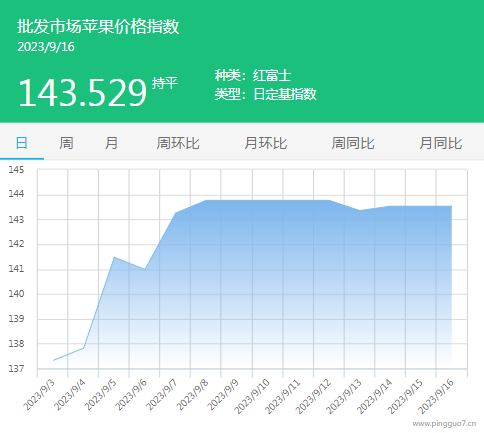Select the 日 daily tab
The height and width of the screenshot is (433, 484).
(22, 143)
